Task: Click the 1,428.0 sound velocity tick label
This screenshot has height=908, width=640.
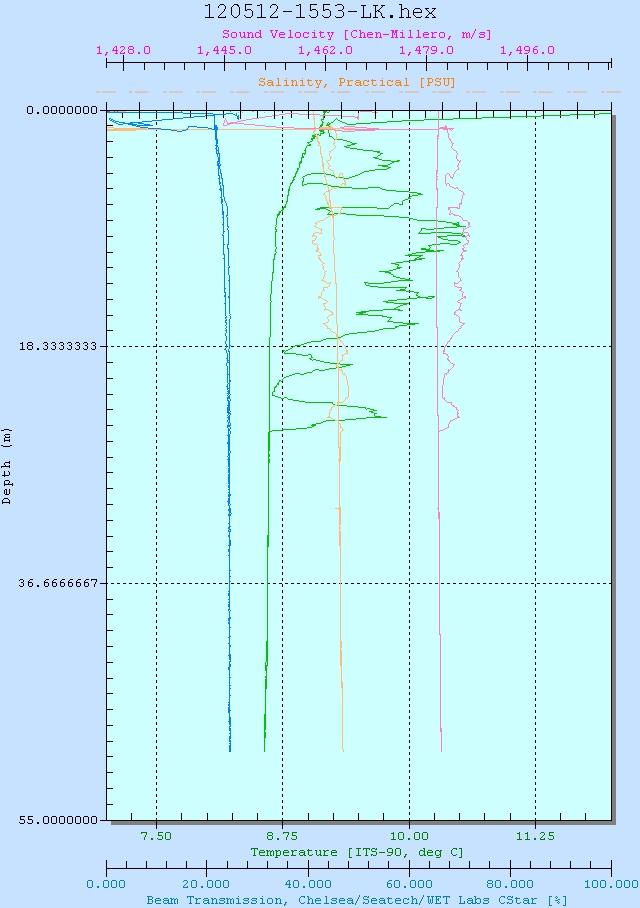Action: [123, 49]
